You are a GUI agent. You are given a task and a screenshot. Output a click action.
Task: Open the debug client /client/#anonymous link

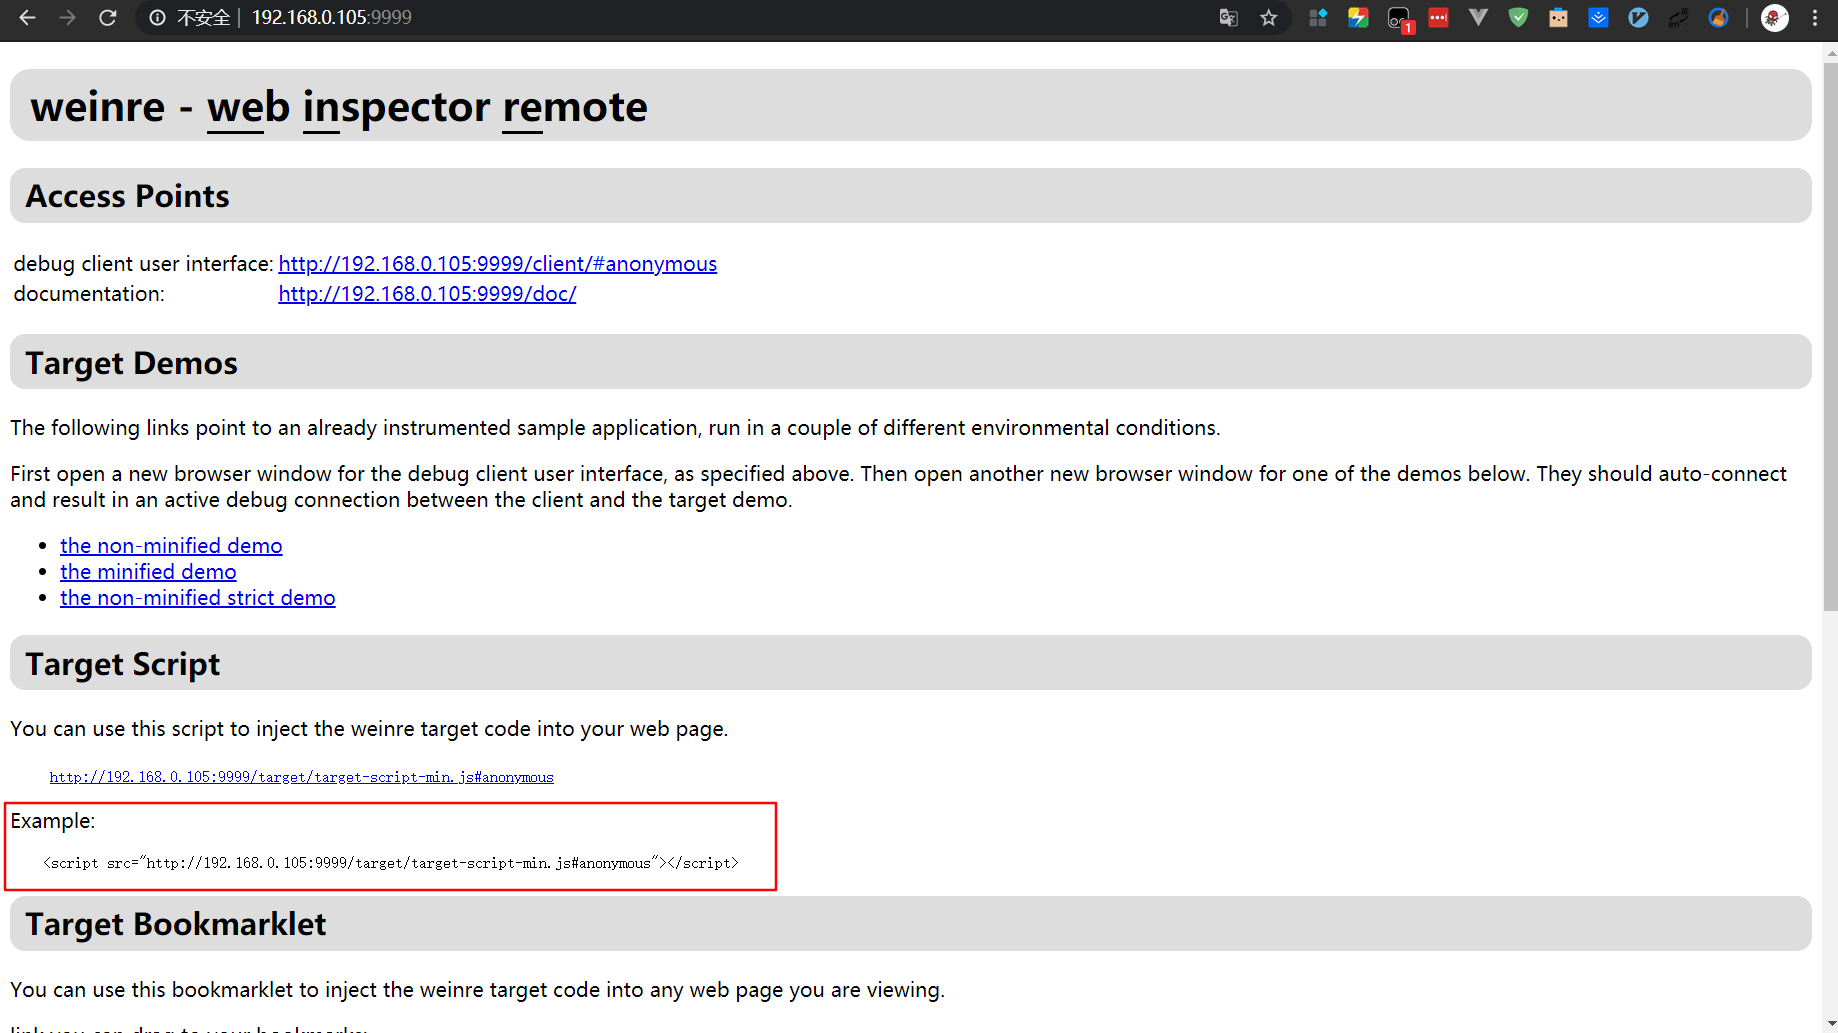point(497,264)
